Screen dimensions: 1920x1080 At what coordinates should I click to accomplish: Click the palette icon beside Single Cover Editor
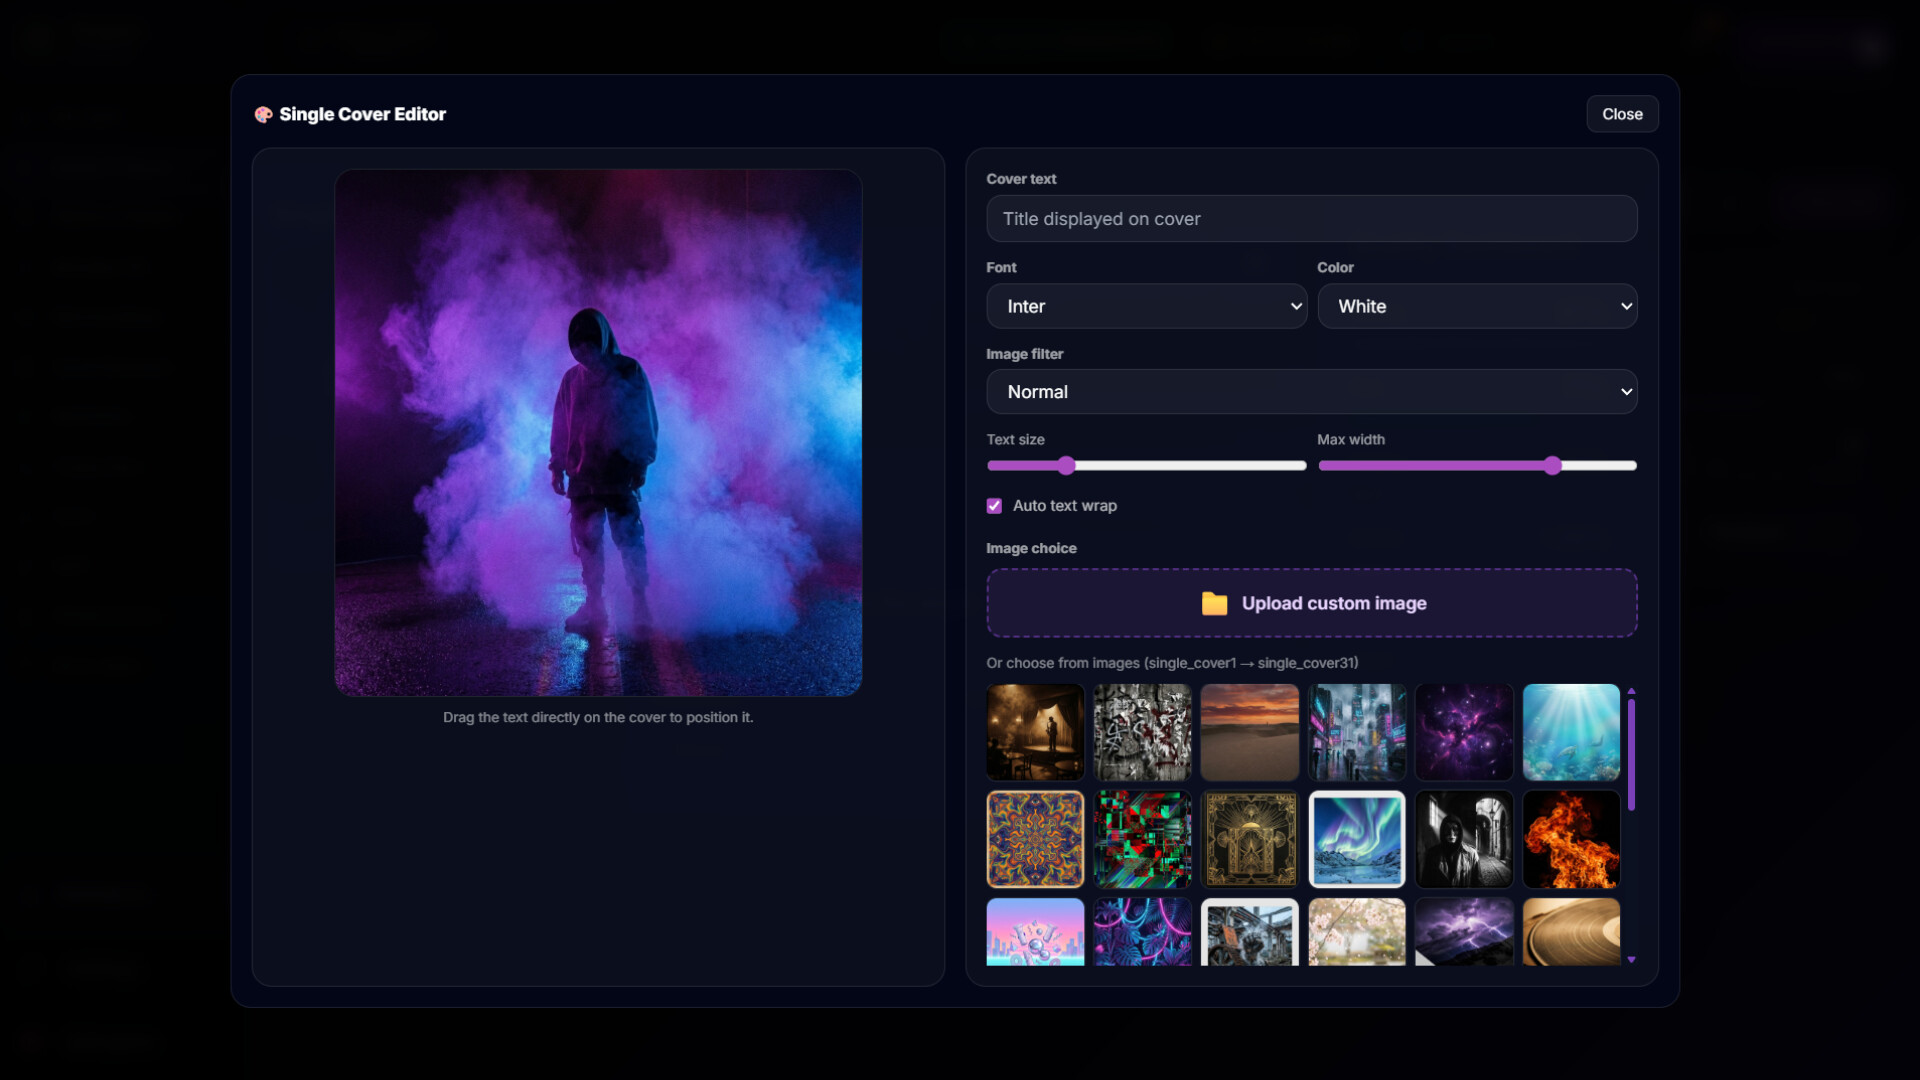pos(263,114)
